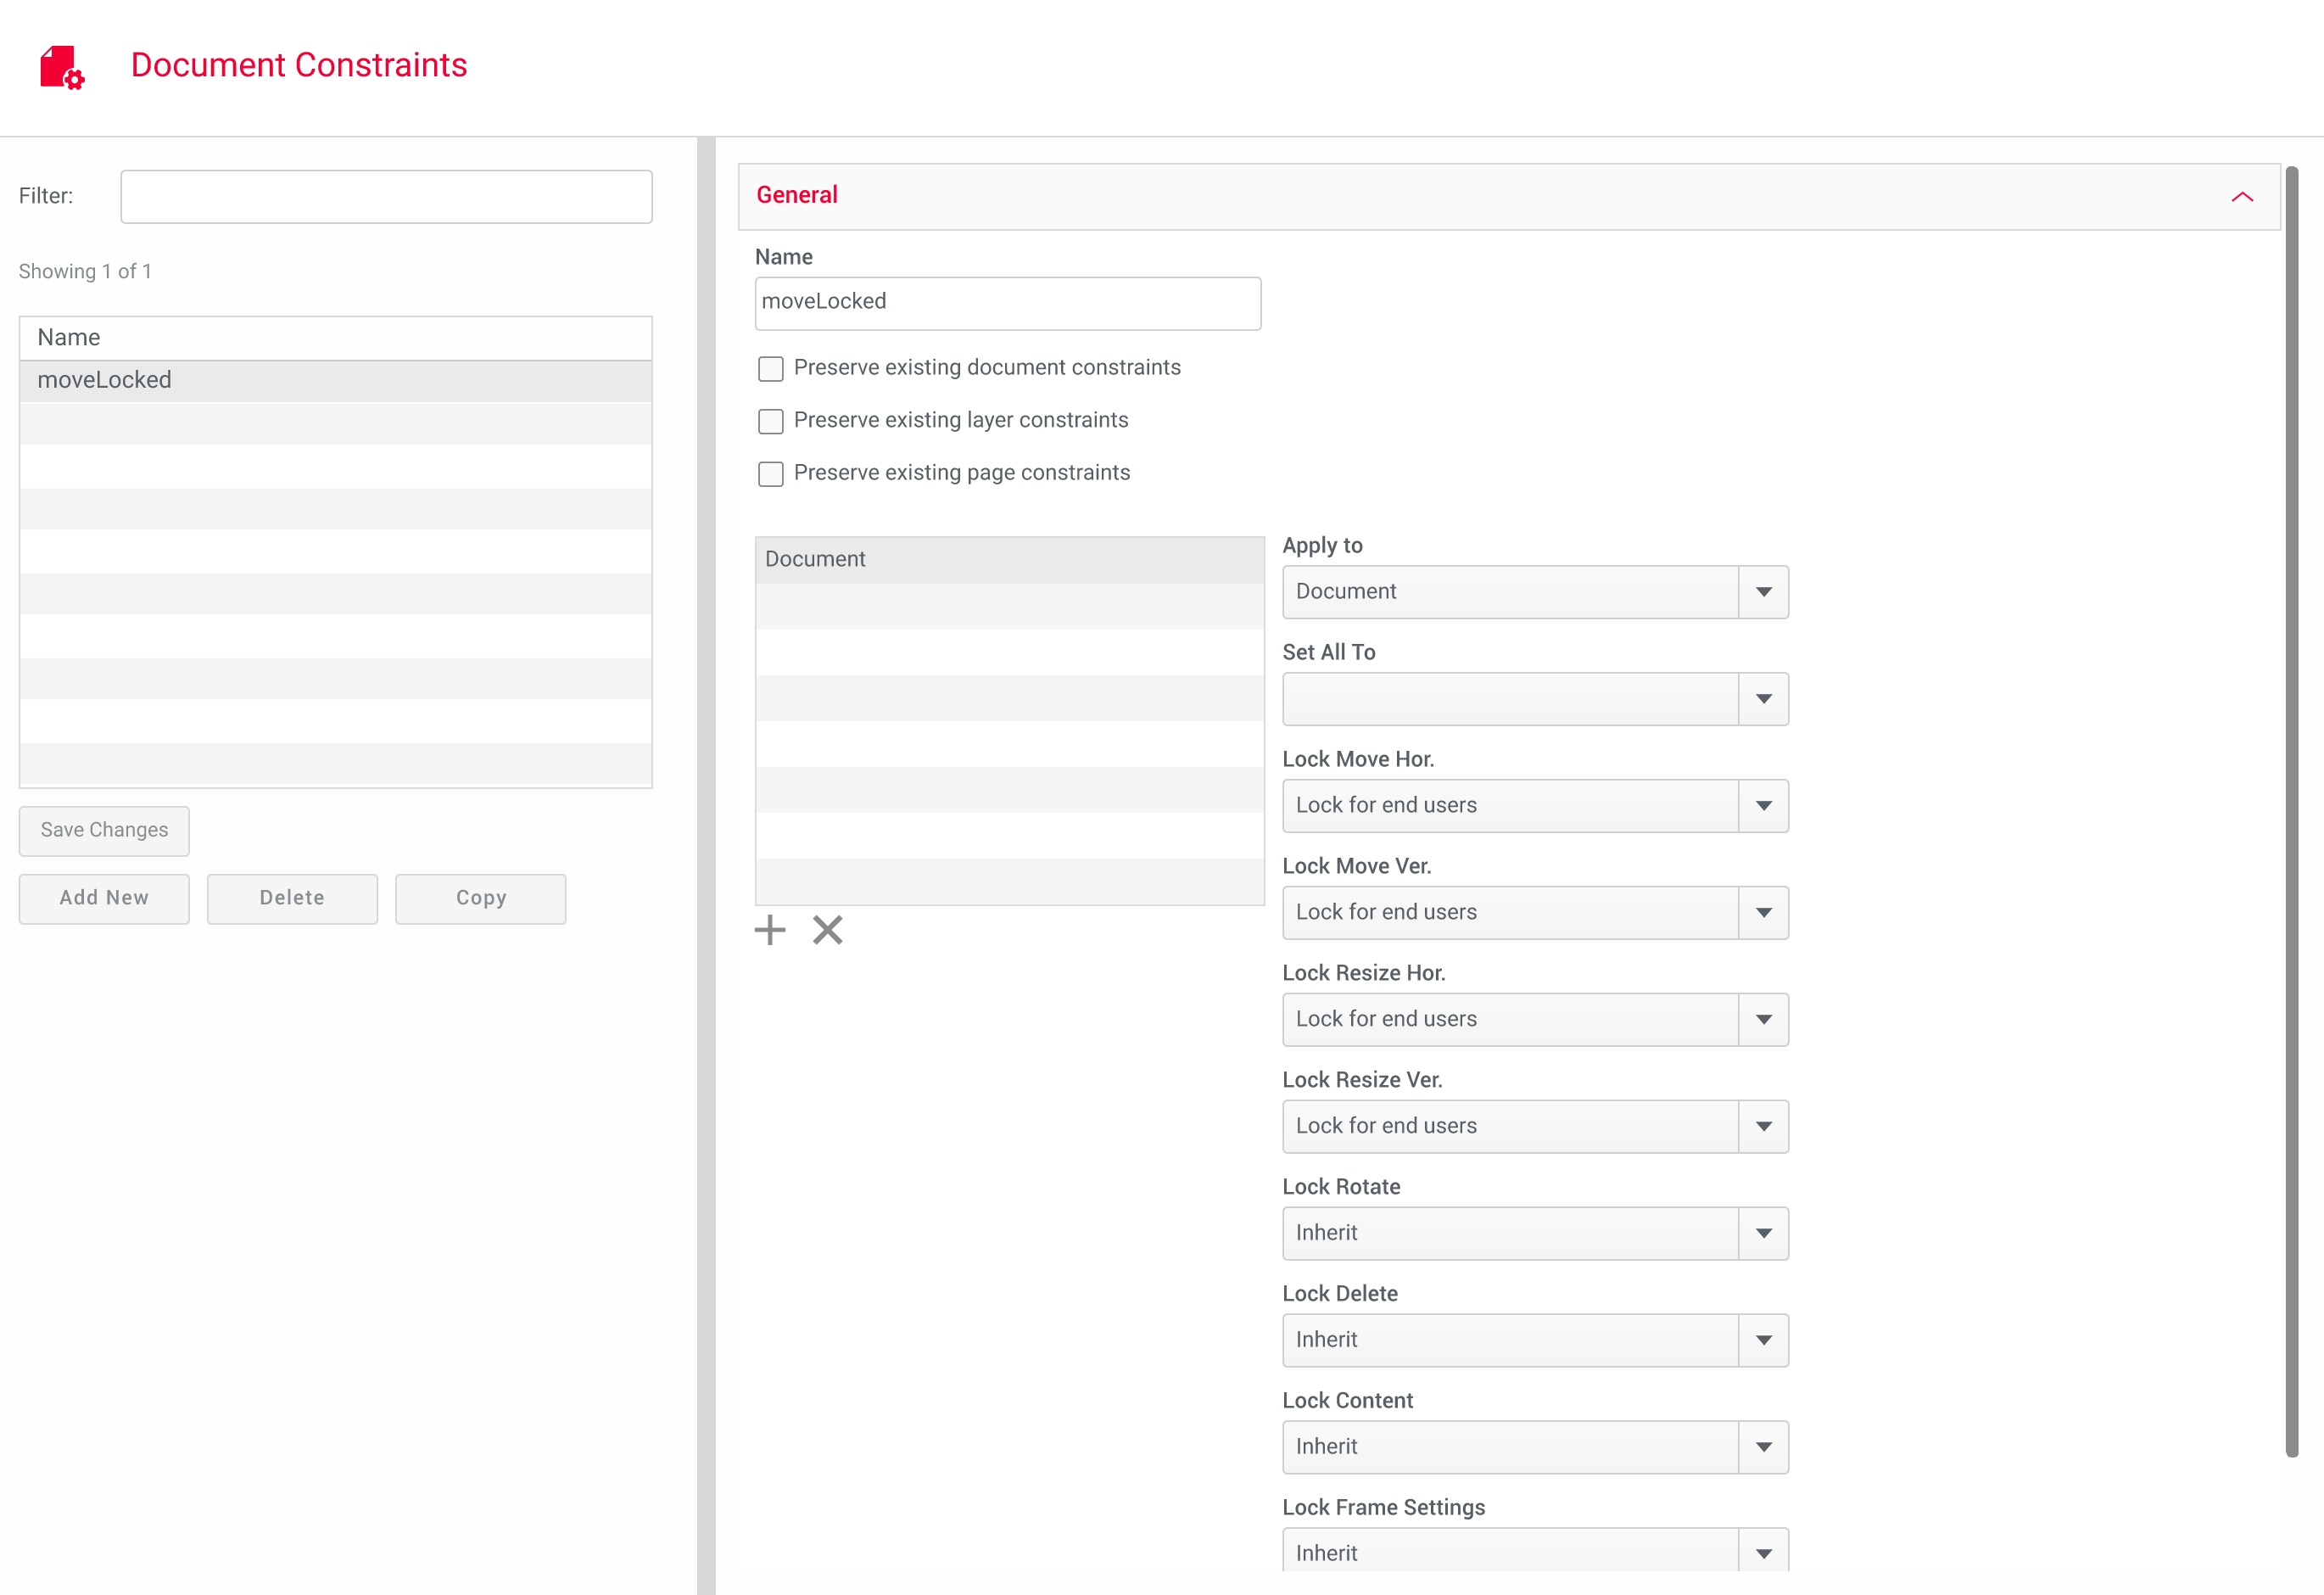
Task: Click the Save Changes button
Action: [x=104, y=831]
